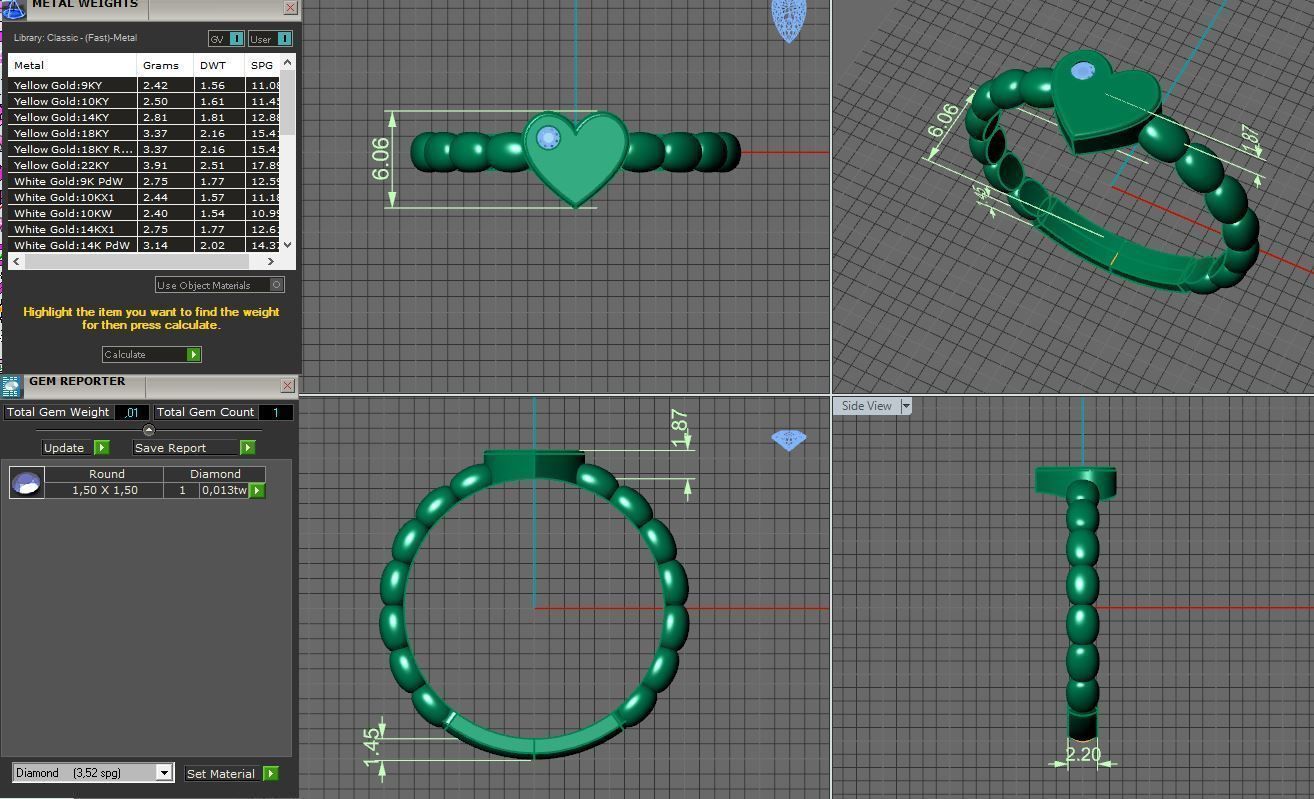Select the Yellow Gold:18KY R... row
This screenshot has height=799, width=1314.
[x=144, y=149]
